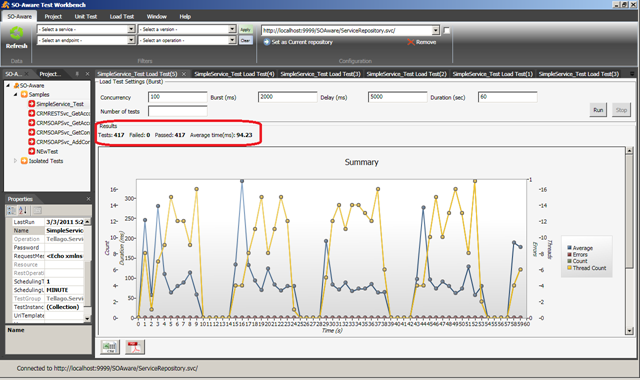Click the Run button

pos(598,110)
